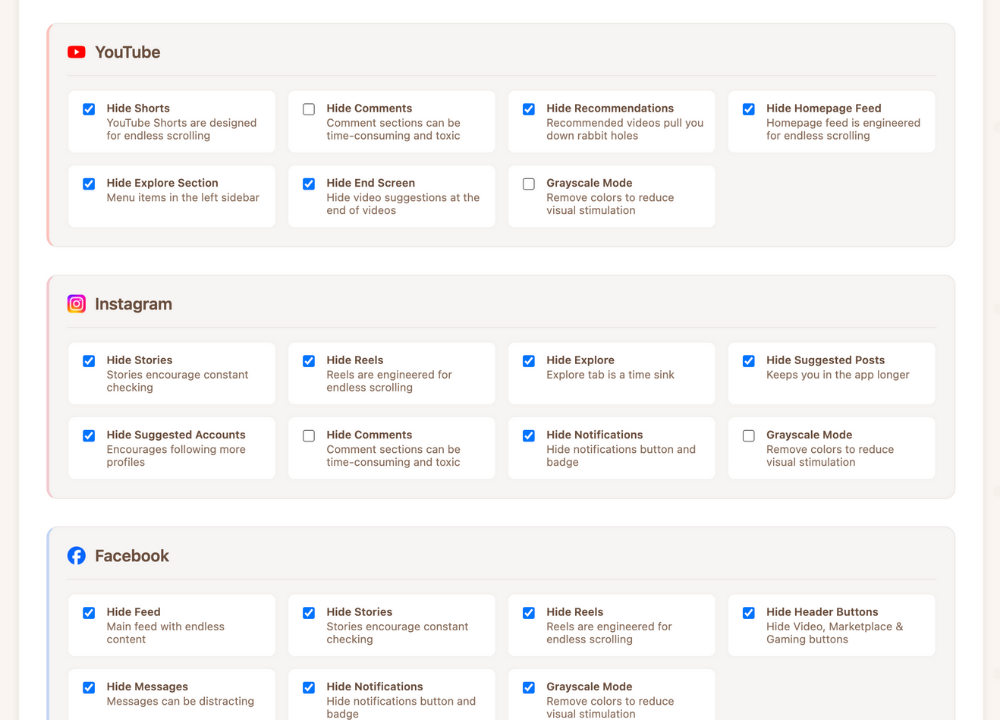Click the Facebook logo icon

76,556
